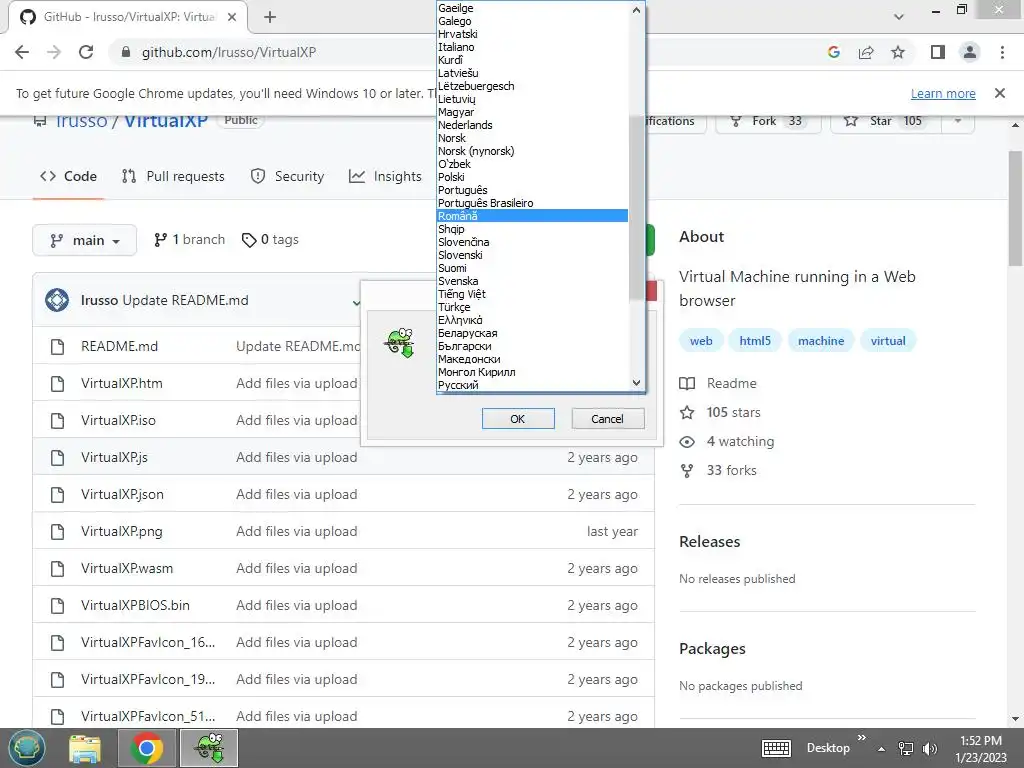
Task: Expand the Star list dropdown arrow
Action: (958, 121)
